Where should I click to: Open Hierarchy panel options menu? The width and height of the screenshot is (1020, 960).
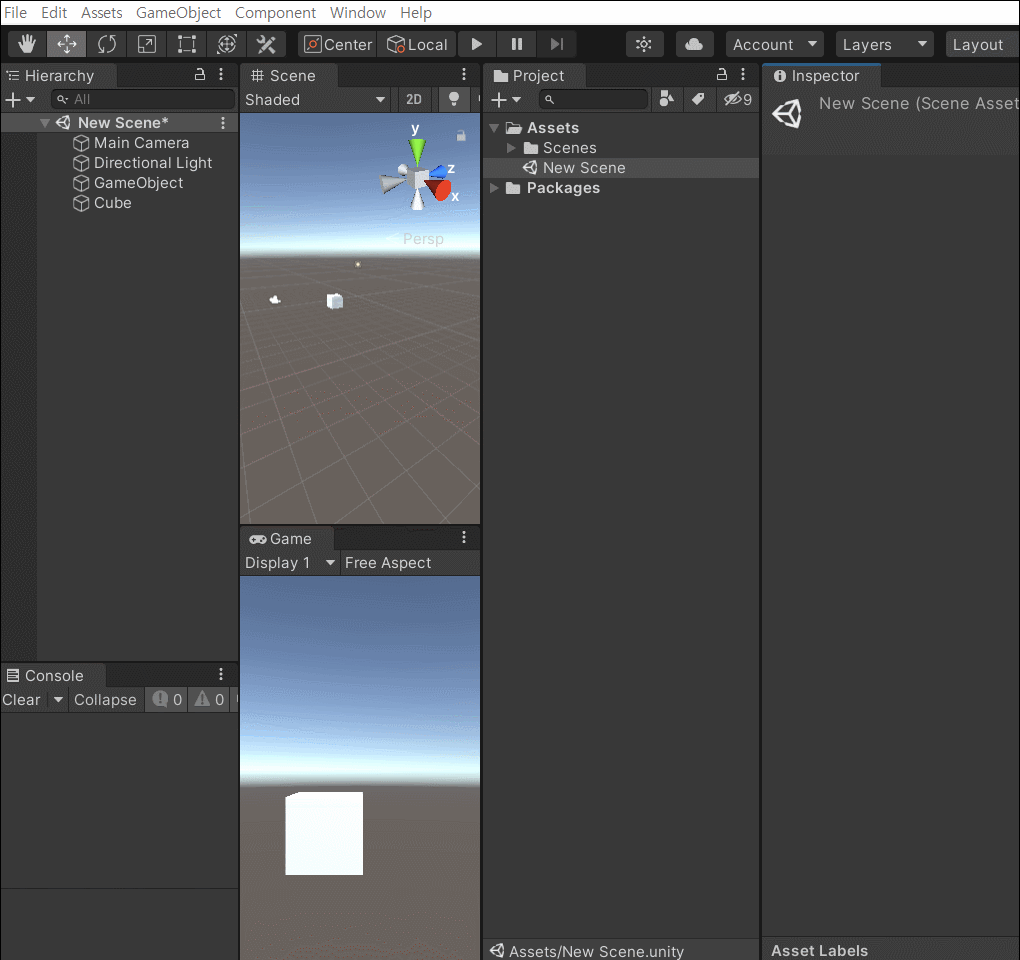[x=221, y=75]
